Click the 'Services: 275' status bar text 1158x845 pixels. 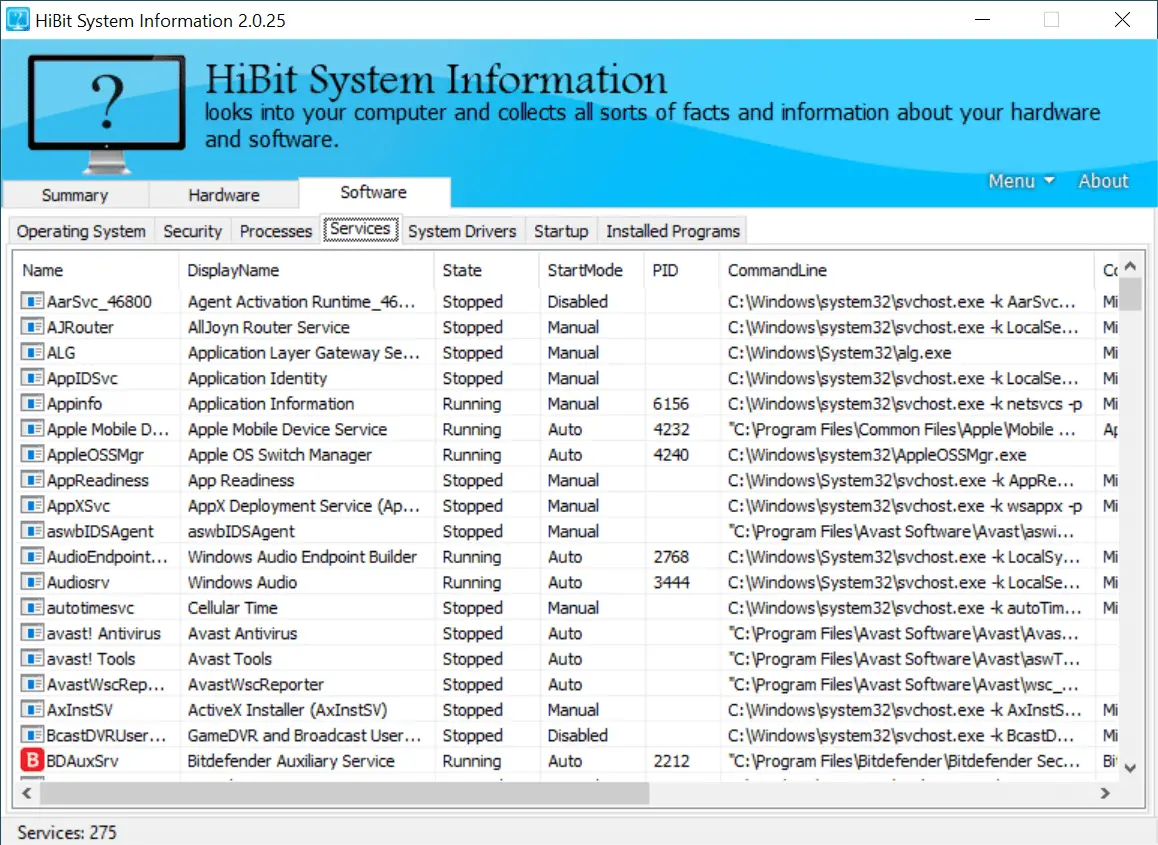(x=67, y=832)
